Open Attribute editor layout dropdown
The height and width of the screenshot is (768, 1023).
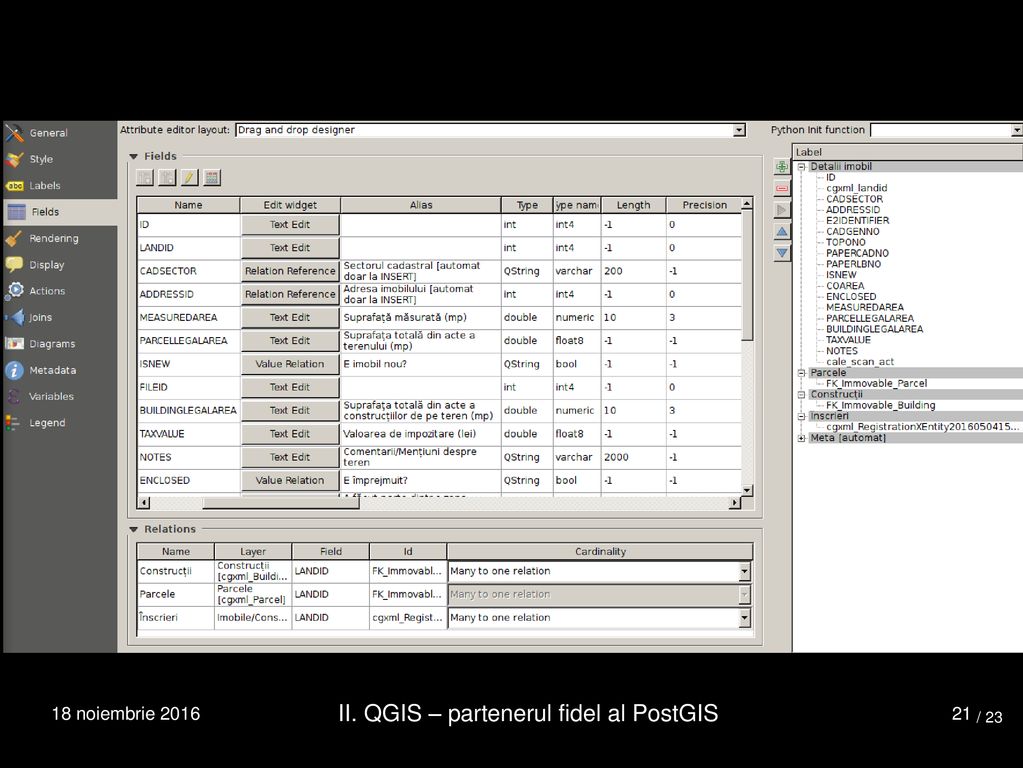coord(491,130)
